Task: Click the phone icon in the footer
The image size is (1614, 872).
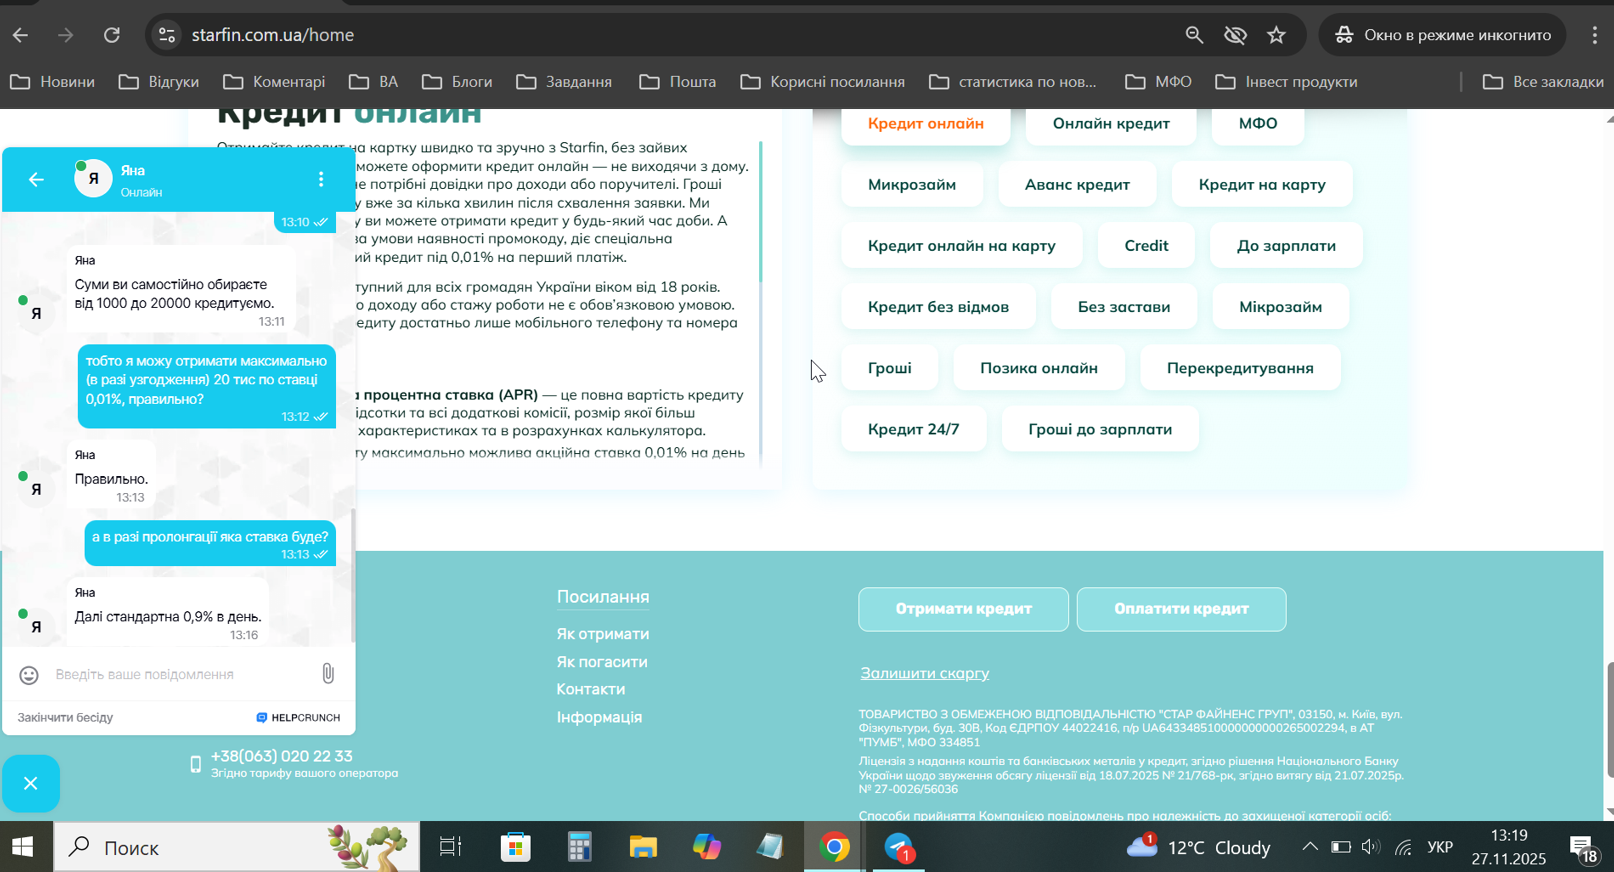Action: [195, 764]
